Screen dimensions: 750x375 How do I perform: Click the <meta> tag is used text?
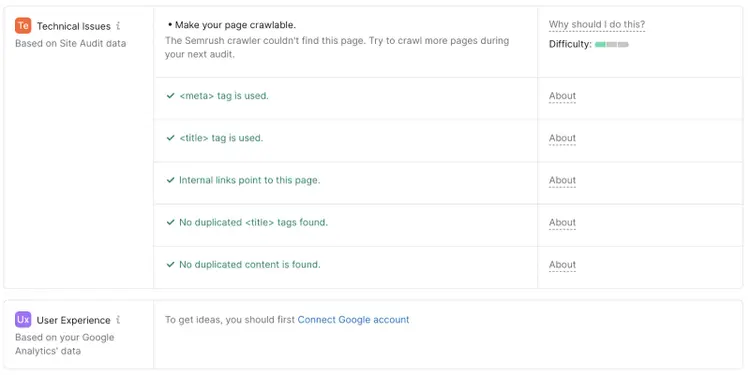(224, 96)
